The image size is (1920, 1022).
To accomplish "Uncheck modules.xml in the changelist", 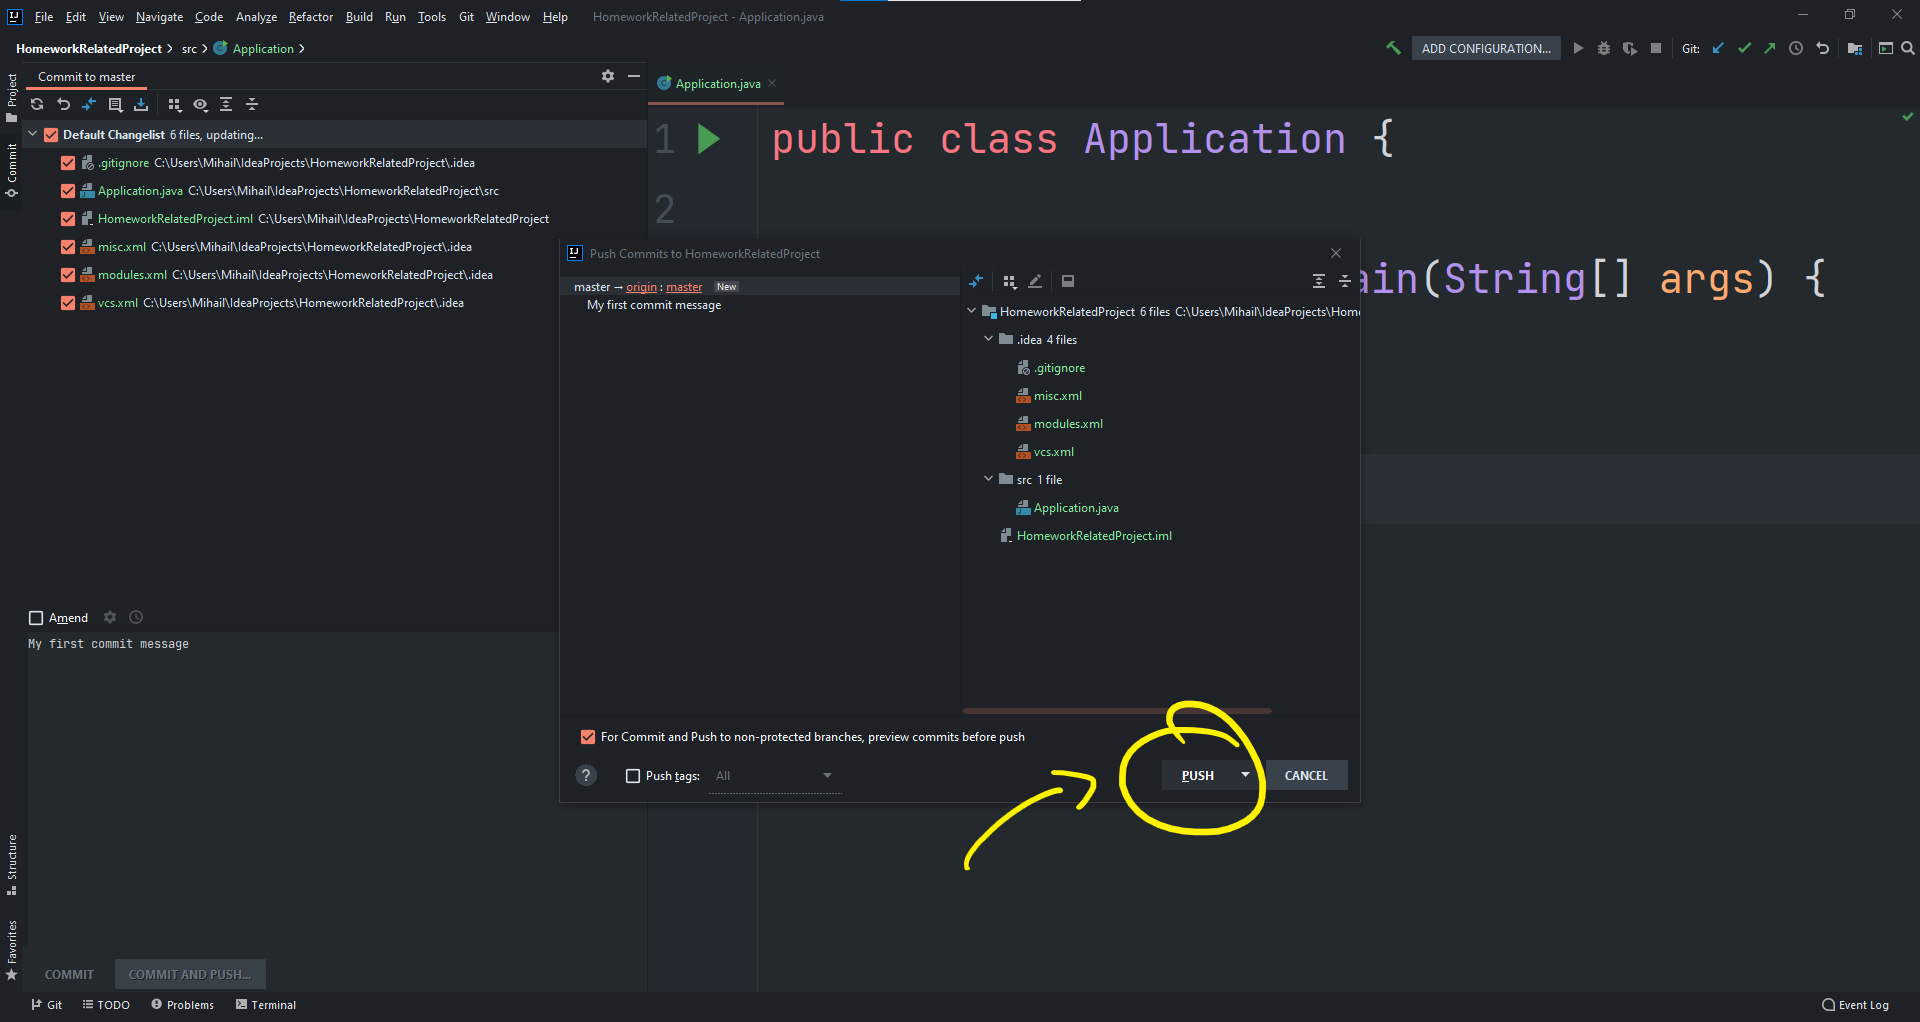I will tap(68, 275).
